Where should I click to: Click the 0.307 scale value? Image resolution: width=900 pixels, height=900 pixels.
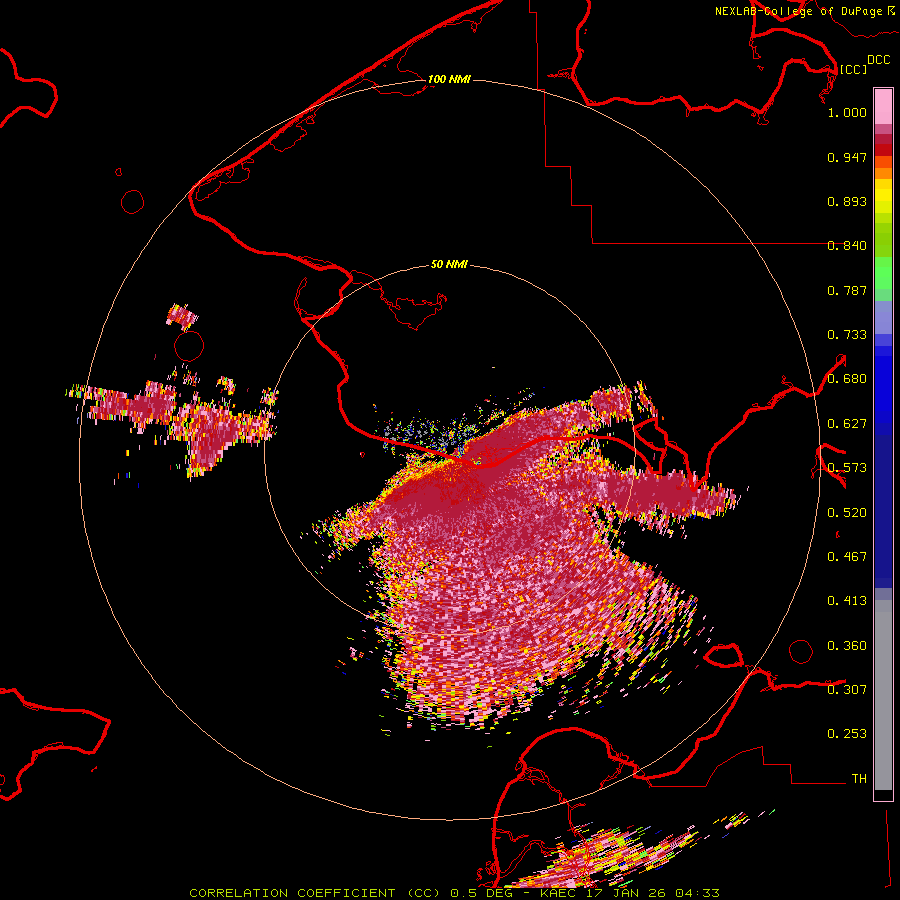[x=847, y=690]
